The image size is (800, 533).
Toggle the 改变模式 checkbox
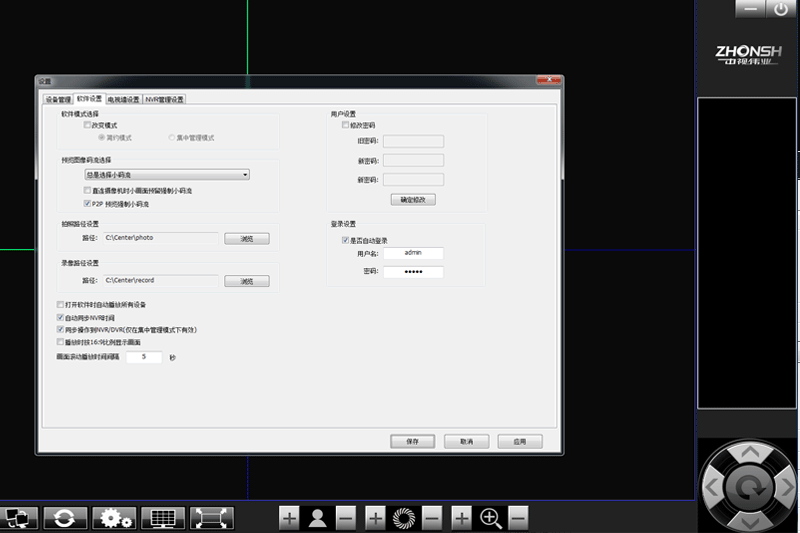87,125
